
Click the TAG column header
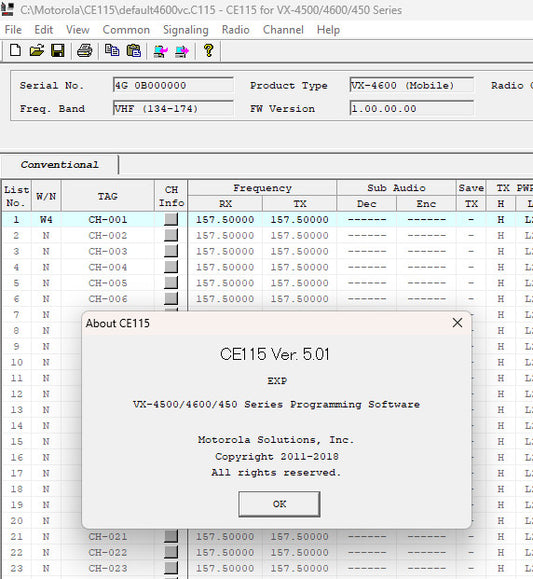pos(107,196)
